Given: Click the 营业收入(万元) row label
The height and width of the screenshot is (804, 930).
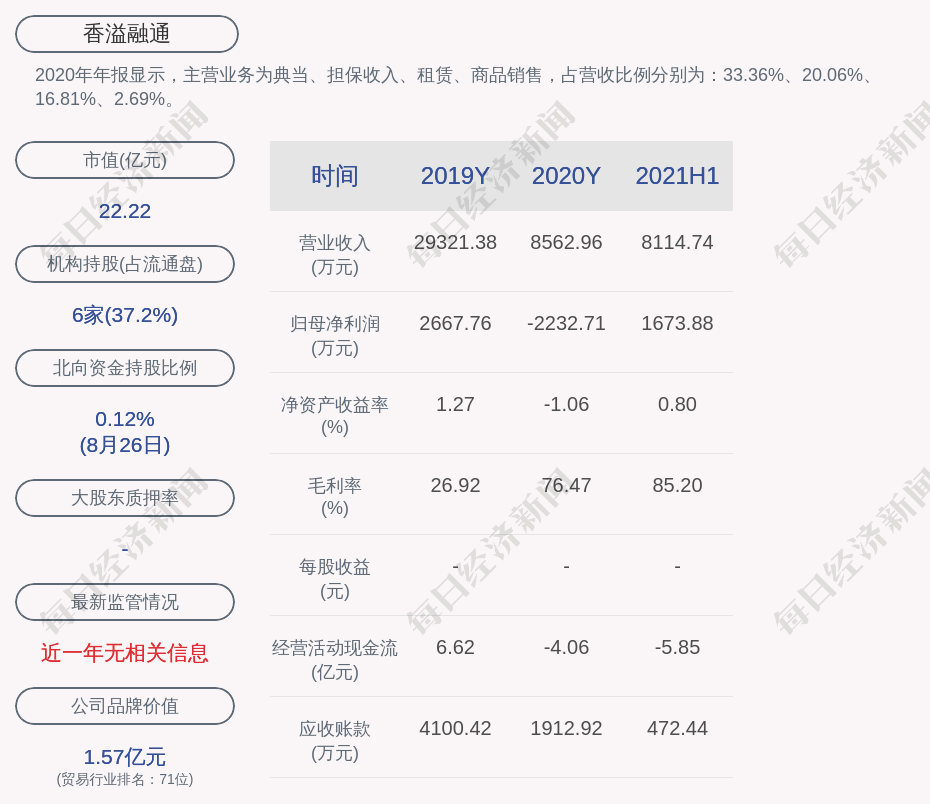Looking at the screenshot, I should (x=335, y=255).
